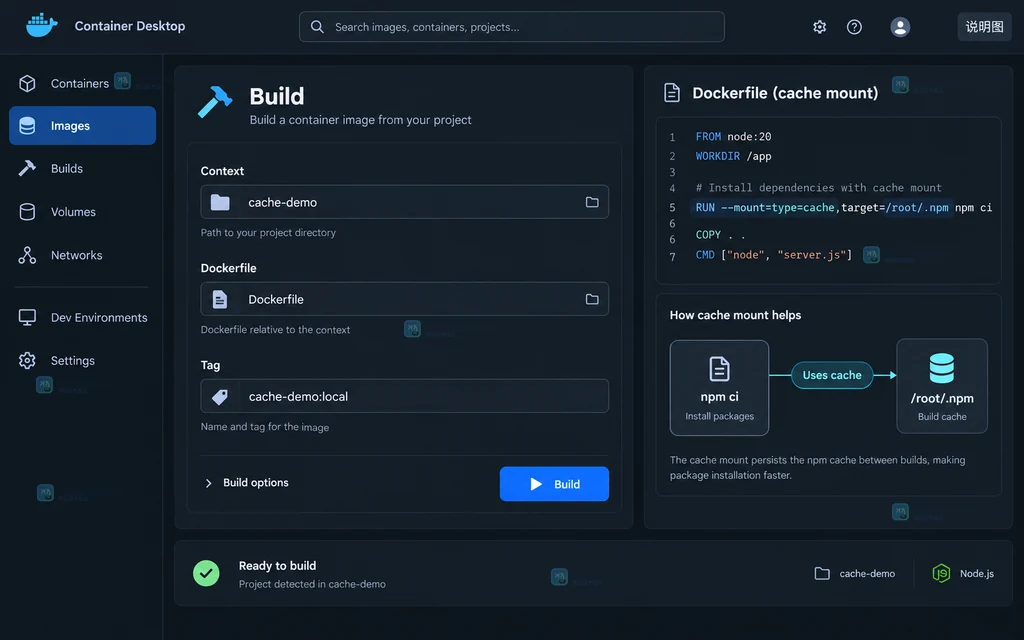
Task: Open Settings in the sidebar
Action: 82,360
